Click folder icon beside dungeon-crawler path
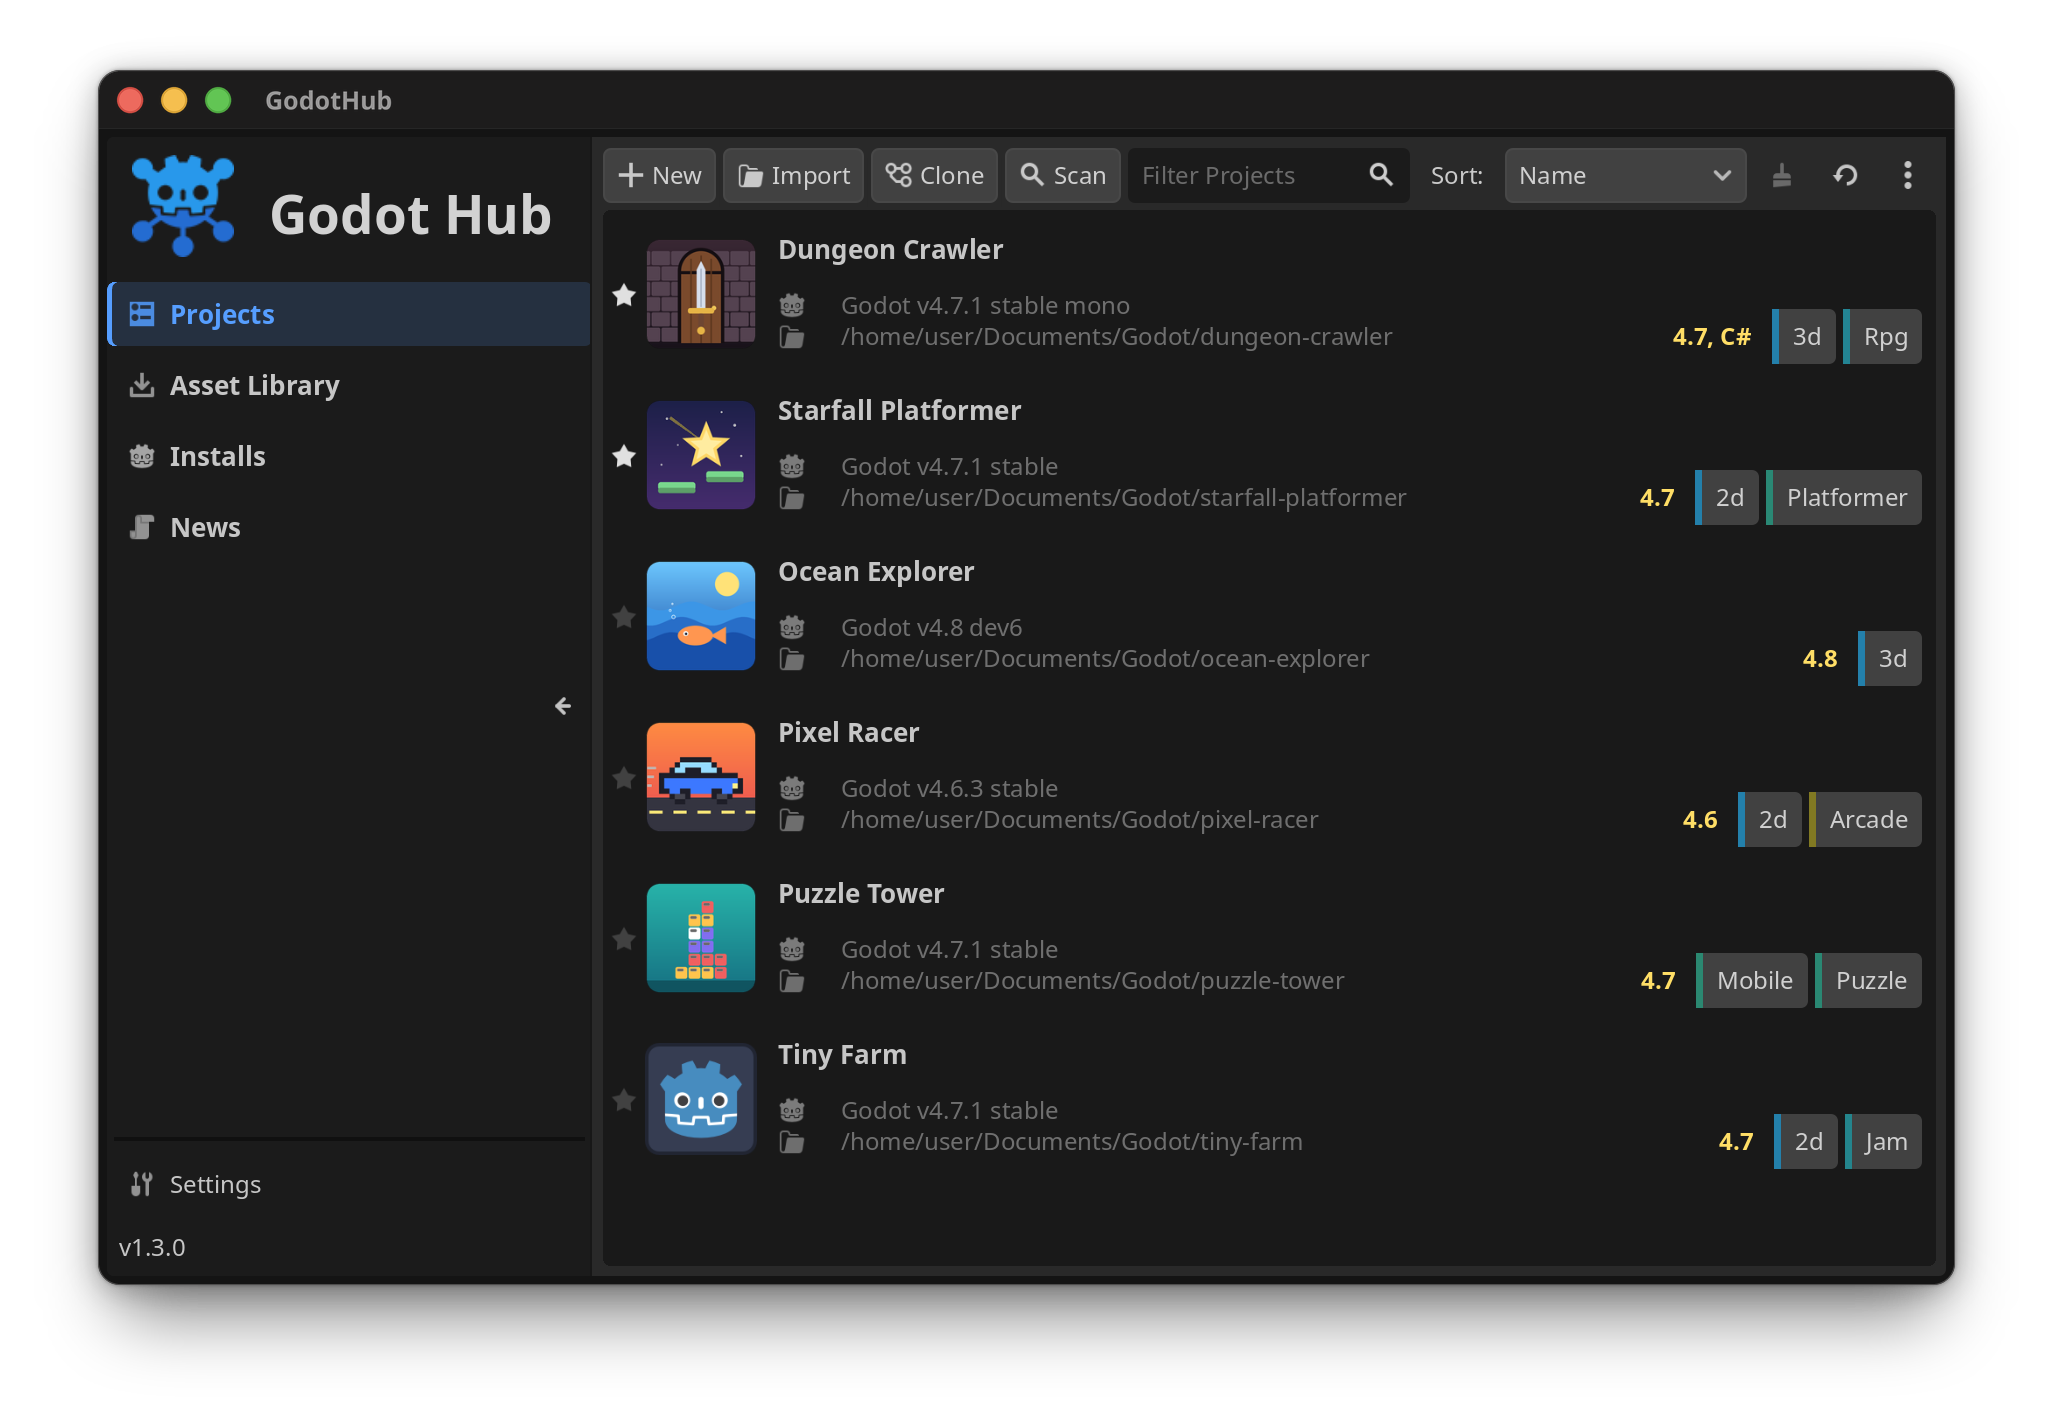This screenshot has width=2053, height=1427. [x=792, y=337]
